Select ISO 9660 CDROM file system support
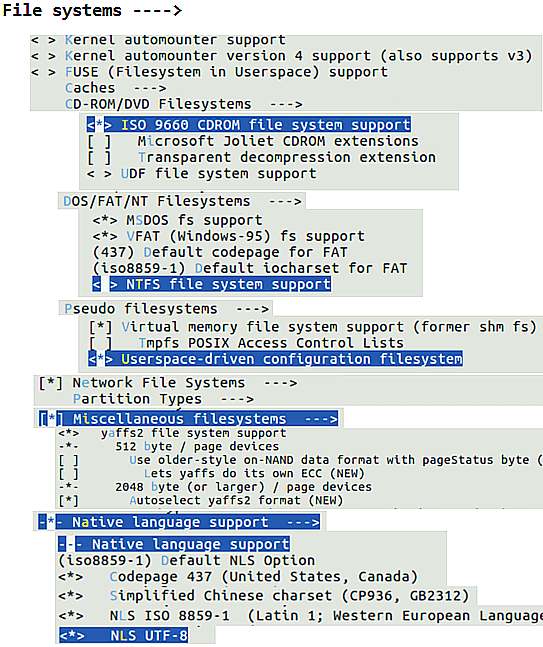543x647 pixels. (x=249, y=125)
